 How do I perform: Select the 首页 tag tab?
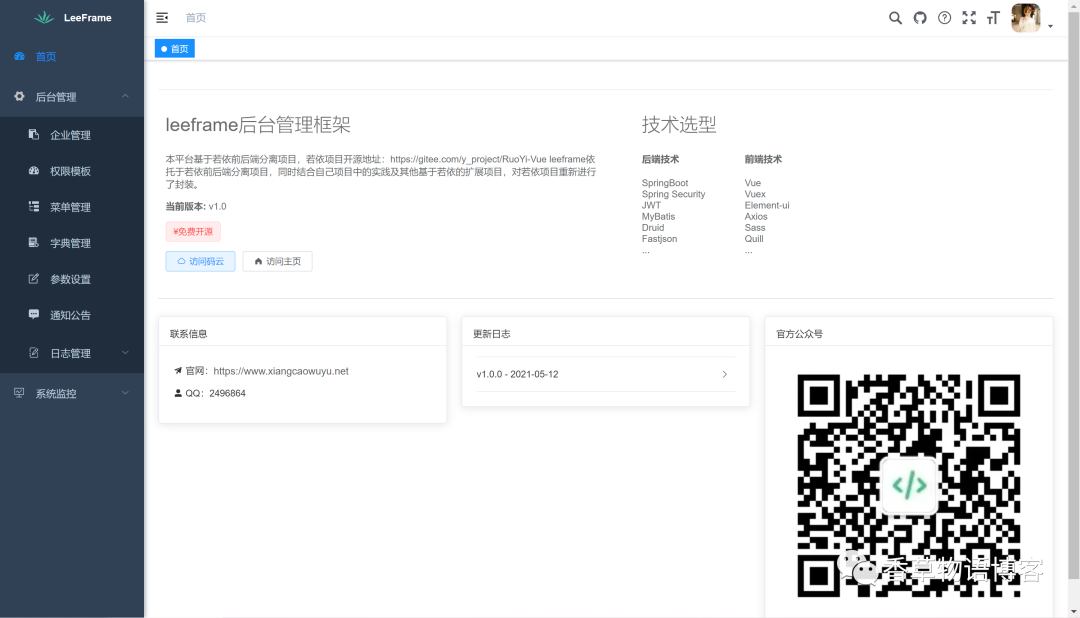point(175,49)
